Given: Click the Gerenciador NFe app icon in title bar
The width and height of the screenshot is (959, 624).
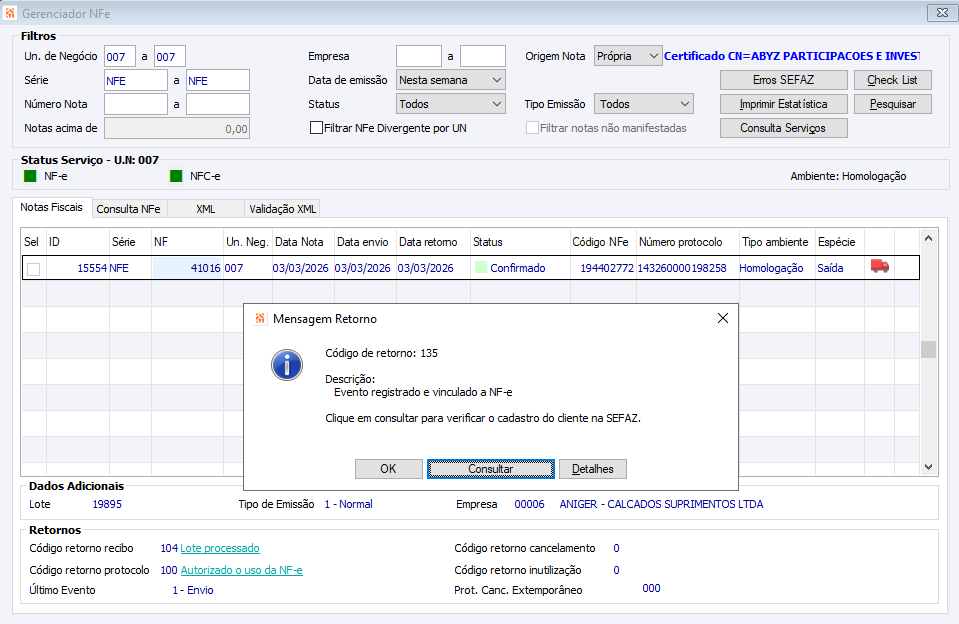Looking at the screenshot, I should [x=10, y=13].
